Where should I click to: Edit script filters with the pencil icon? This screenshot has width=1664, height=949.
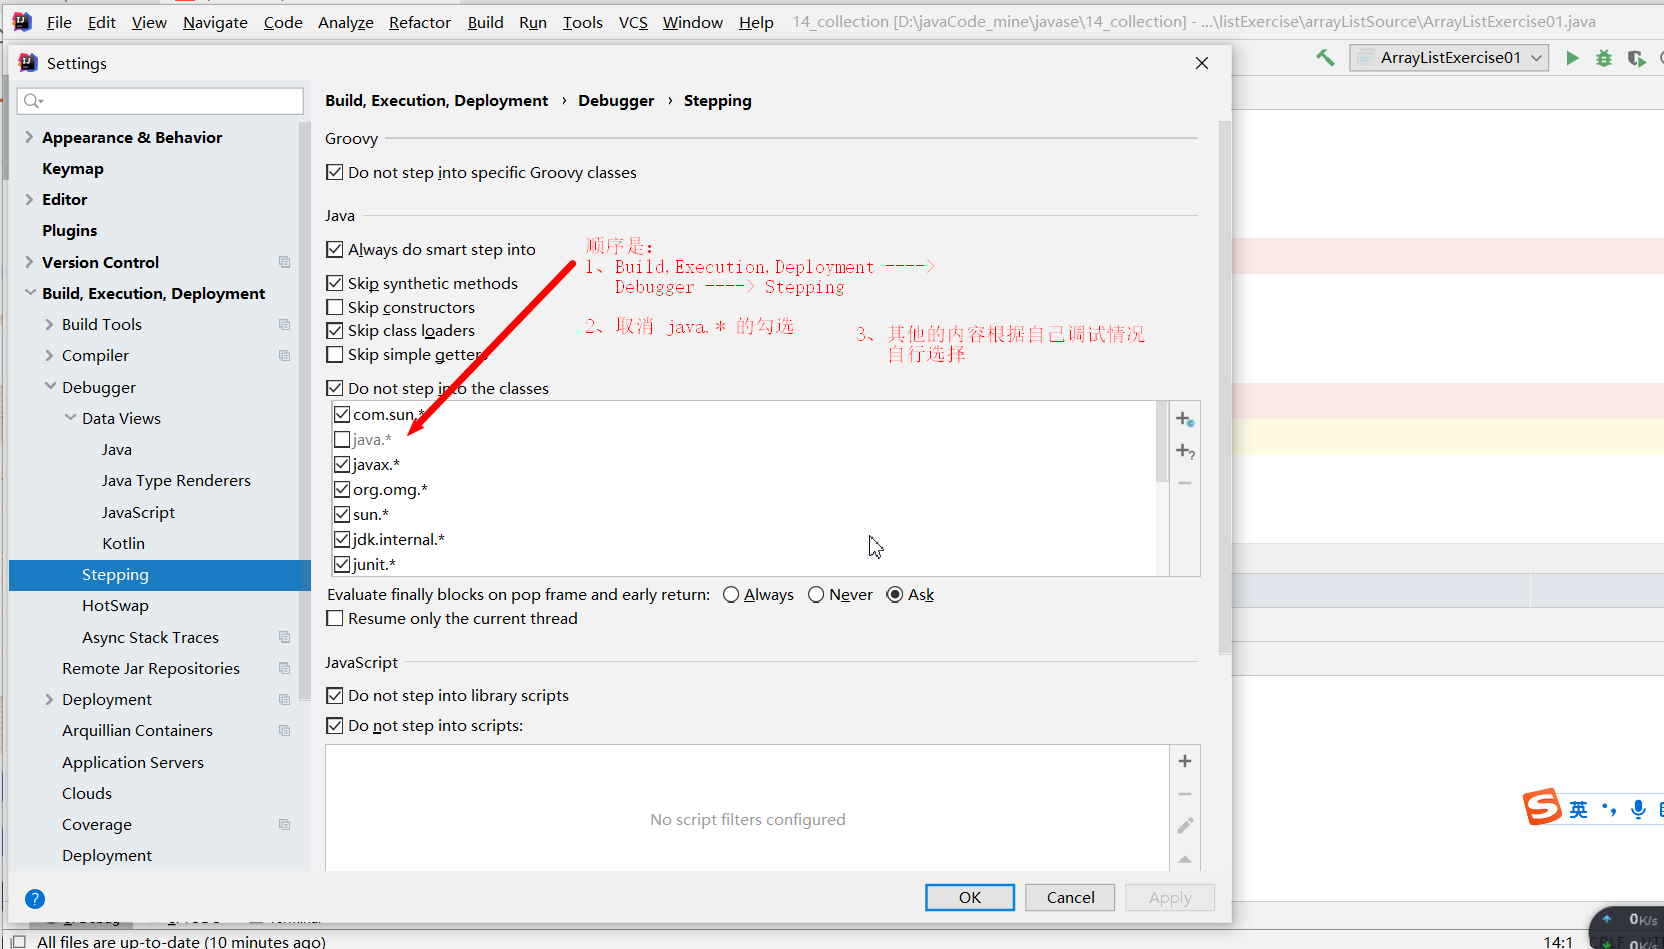pyautogui.click(x=1185, y=825)
